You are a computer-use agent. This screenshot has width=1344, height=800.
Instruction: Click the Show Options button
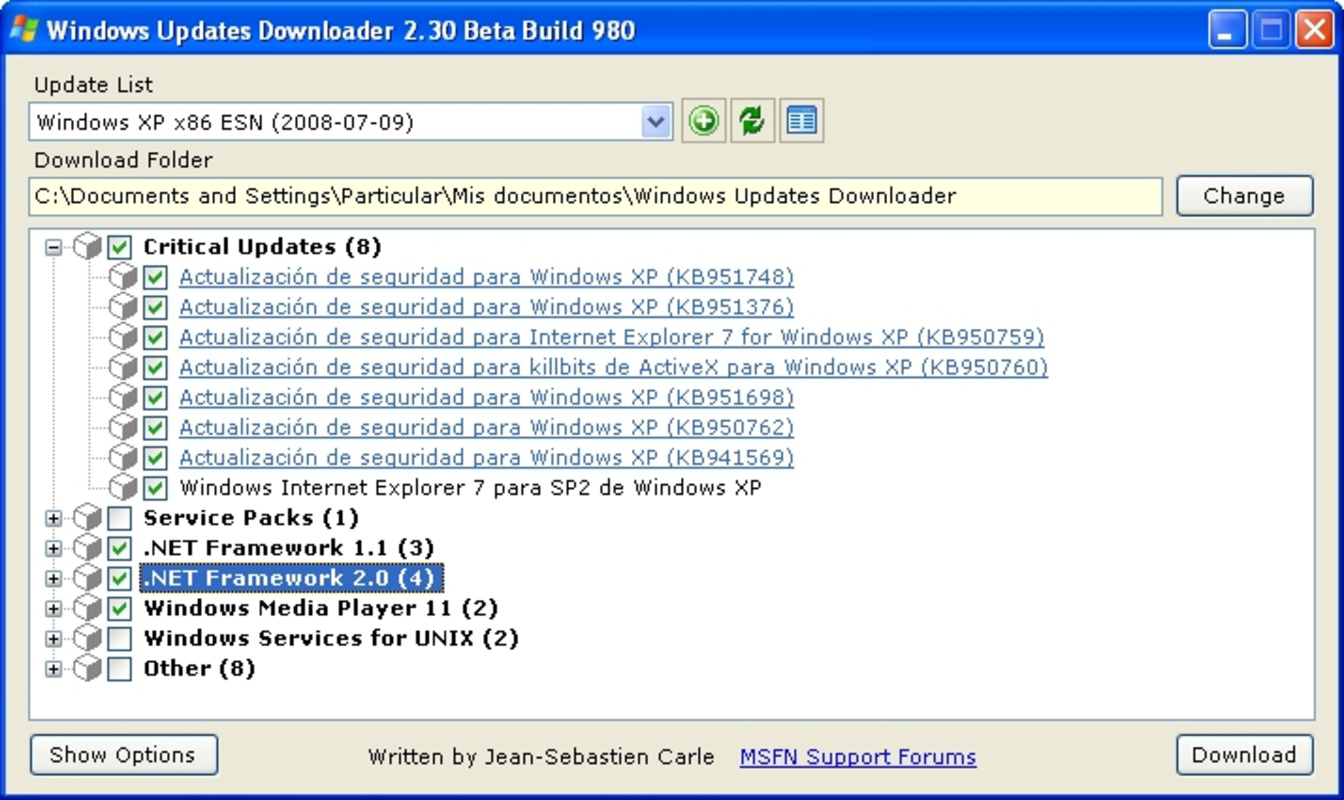pos(123,755)
